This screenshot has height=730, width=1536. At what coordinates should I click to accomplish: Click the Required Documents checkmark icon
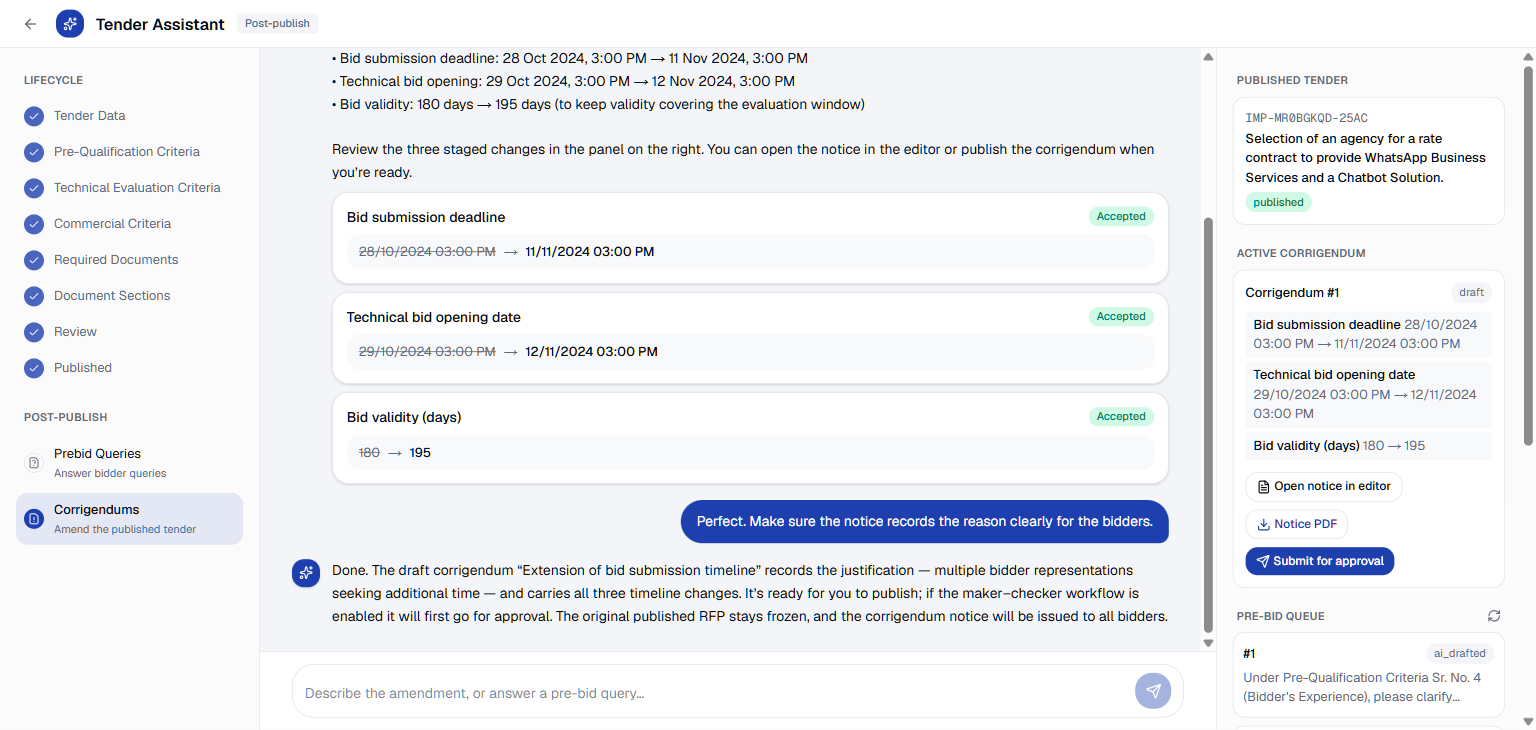34,260
